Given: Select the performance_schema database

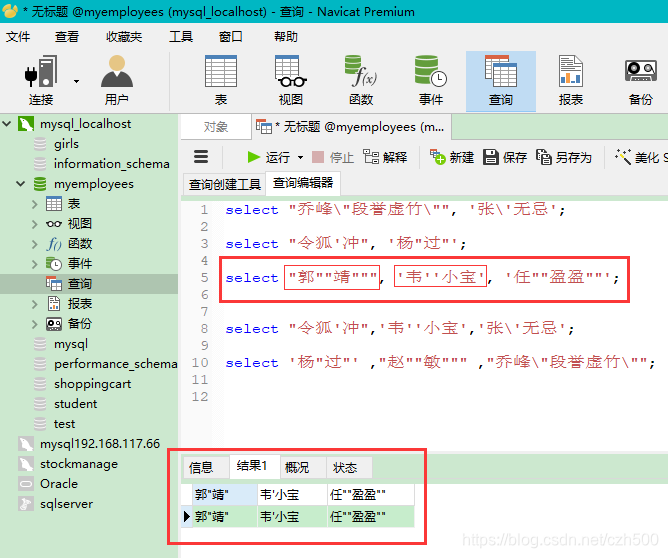Looking at the screenshot, I should click(x=115, y=364).
